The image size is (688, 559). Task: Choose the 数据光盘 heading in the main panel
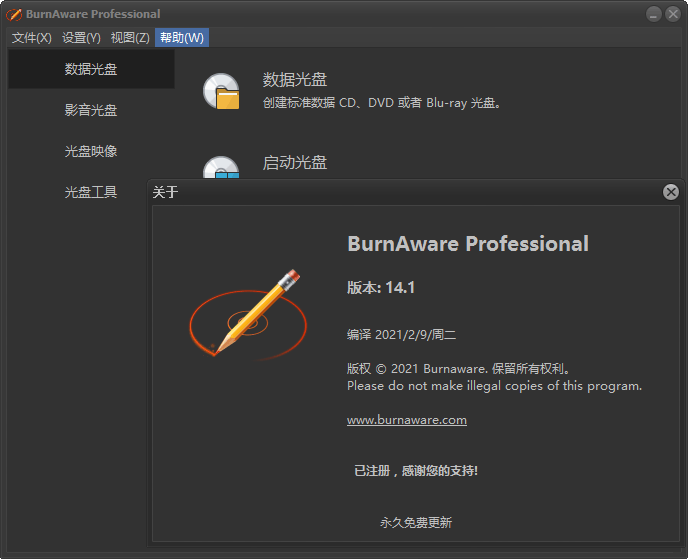pos(295,80)
